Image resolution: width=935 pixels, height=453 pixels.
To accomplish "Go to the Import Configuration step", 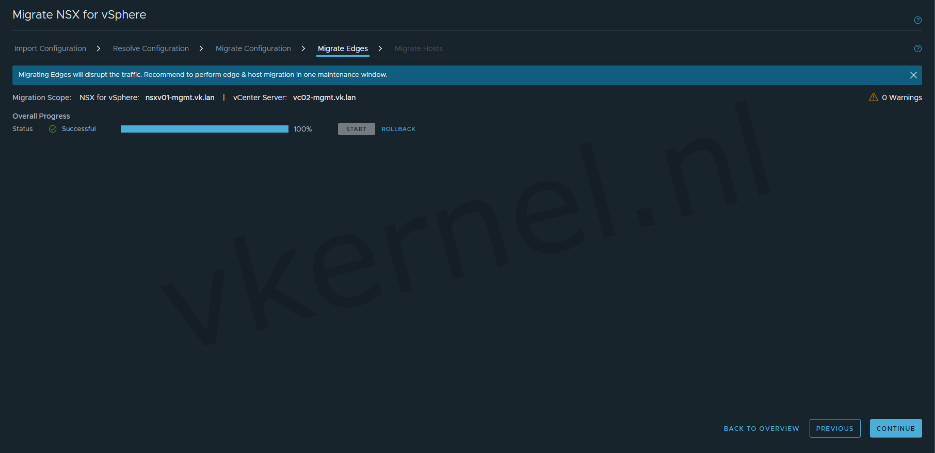I will (50, 48).
